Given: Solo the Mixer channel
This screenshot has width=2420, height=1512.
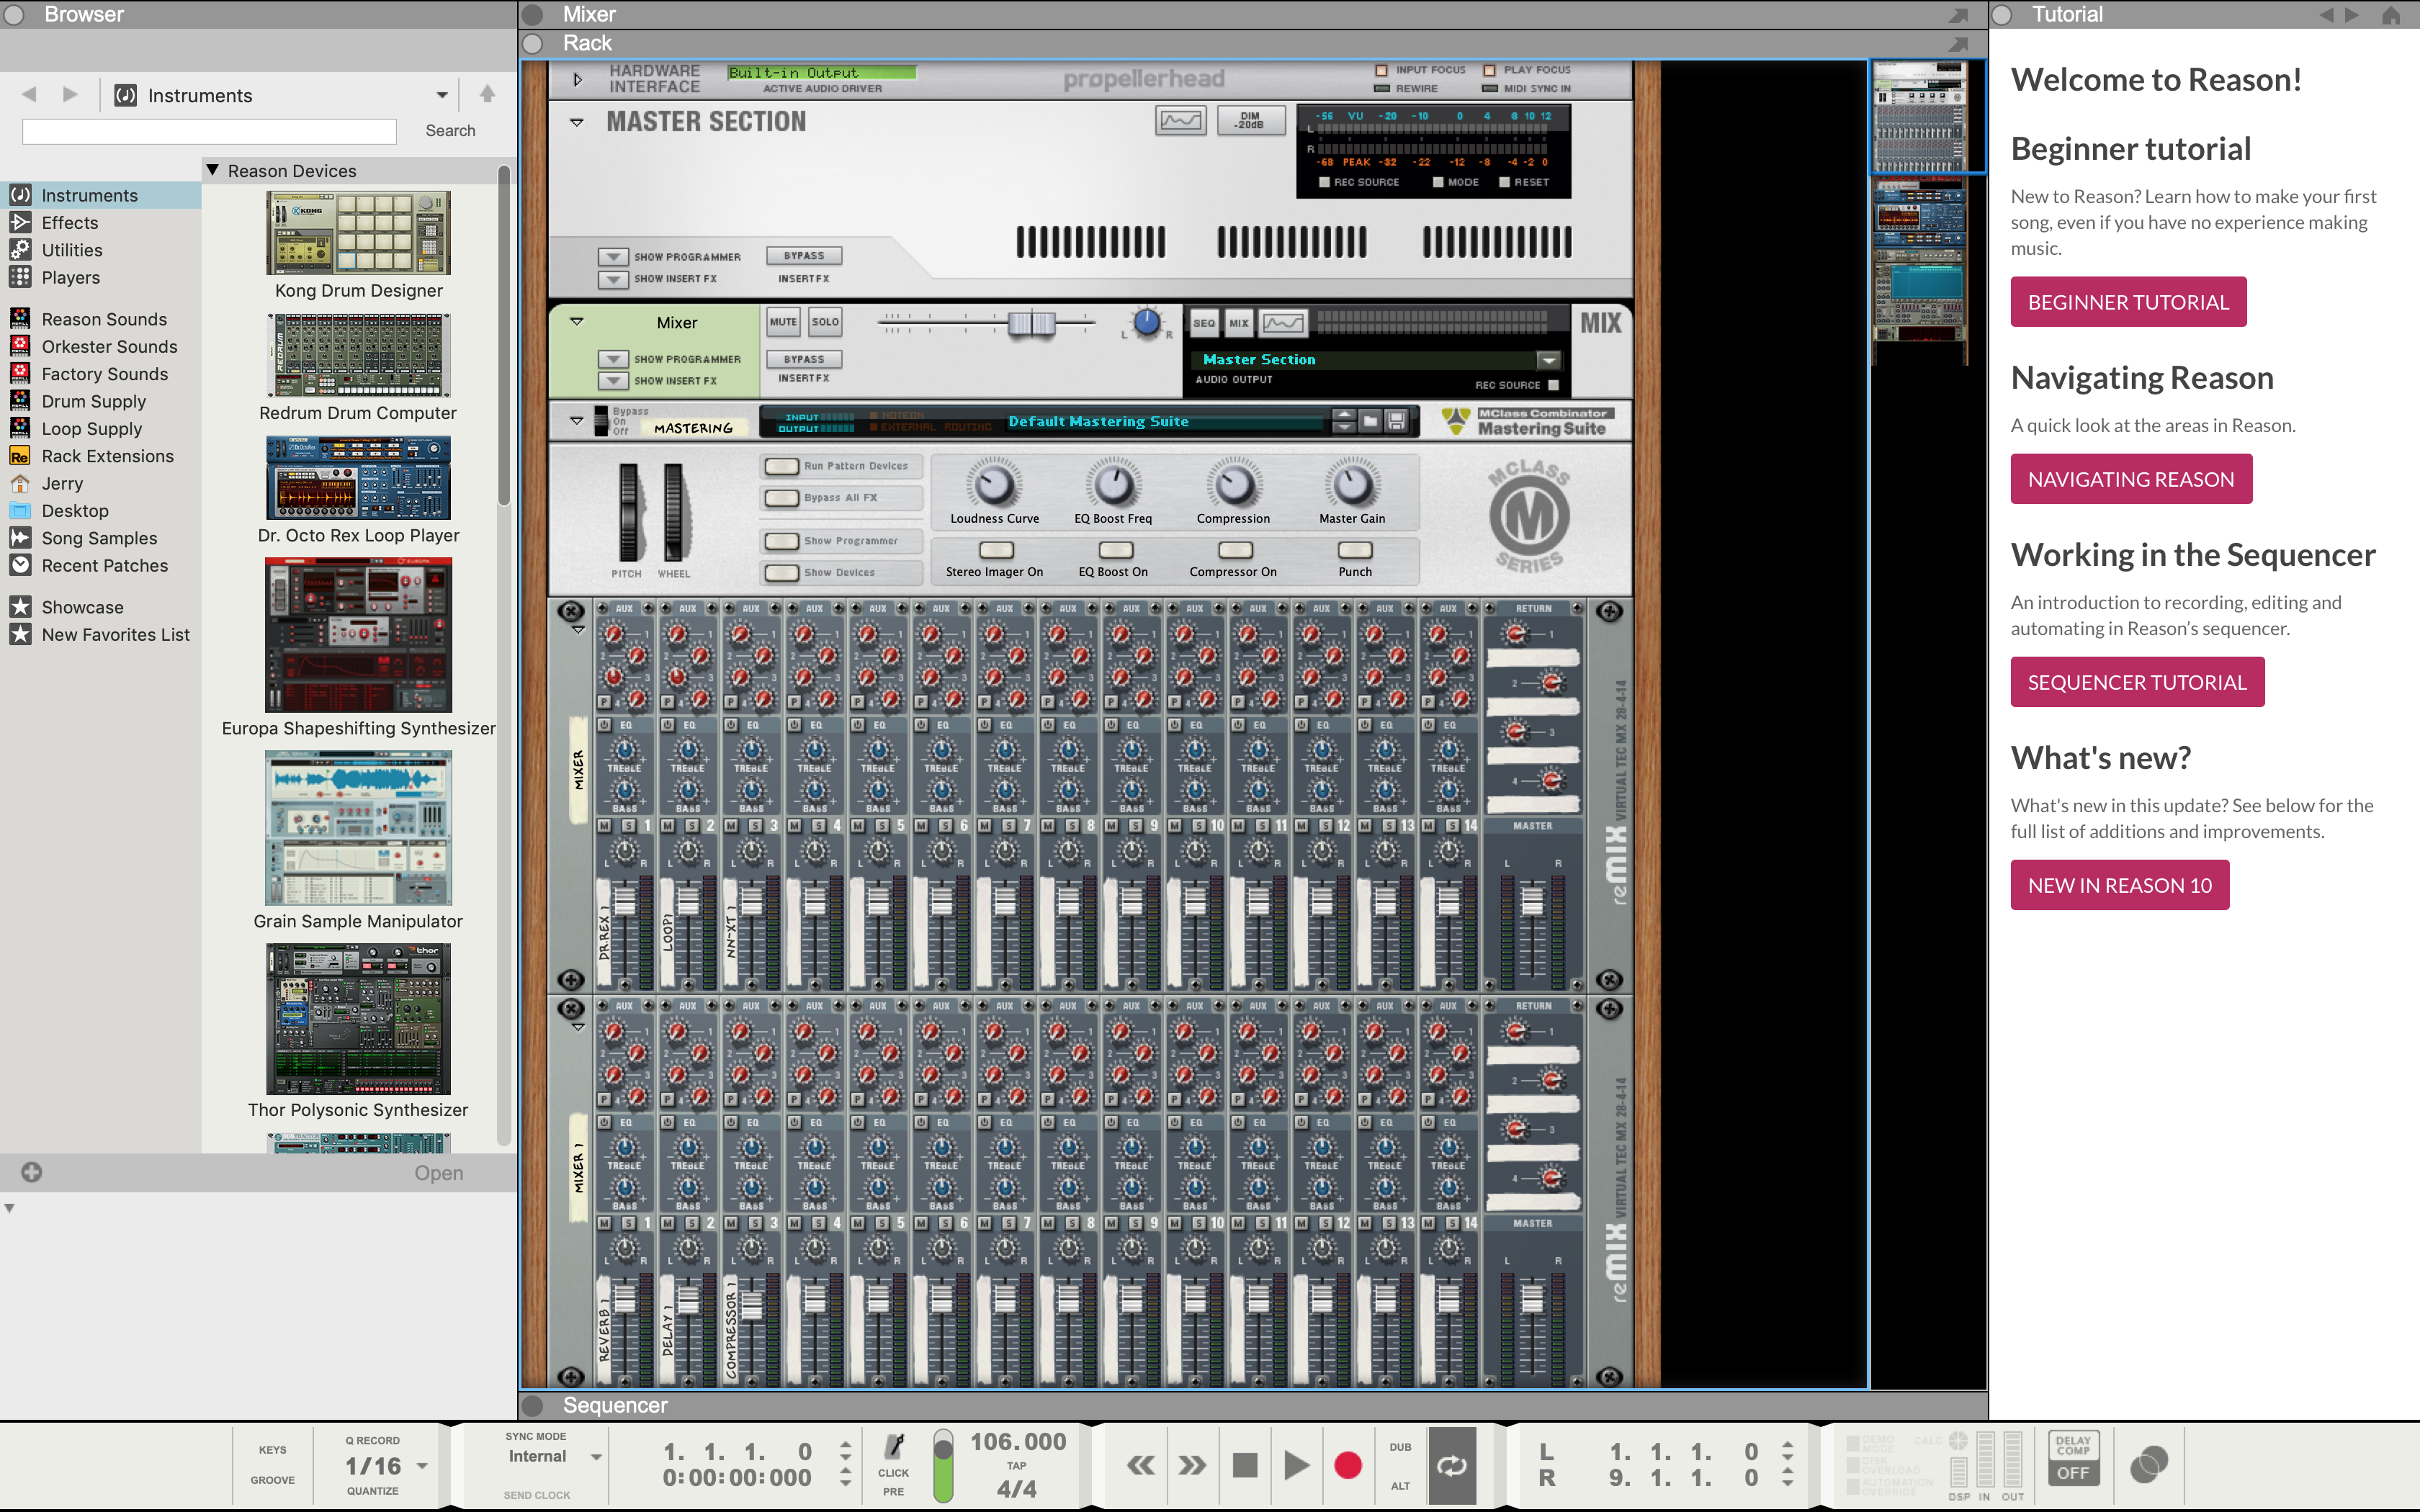Looking at the screenshot, I should pyautogui.click(x=825, y=322).
